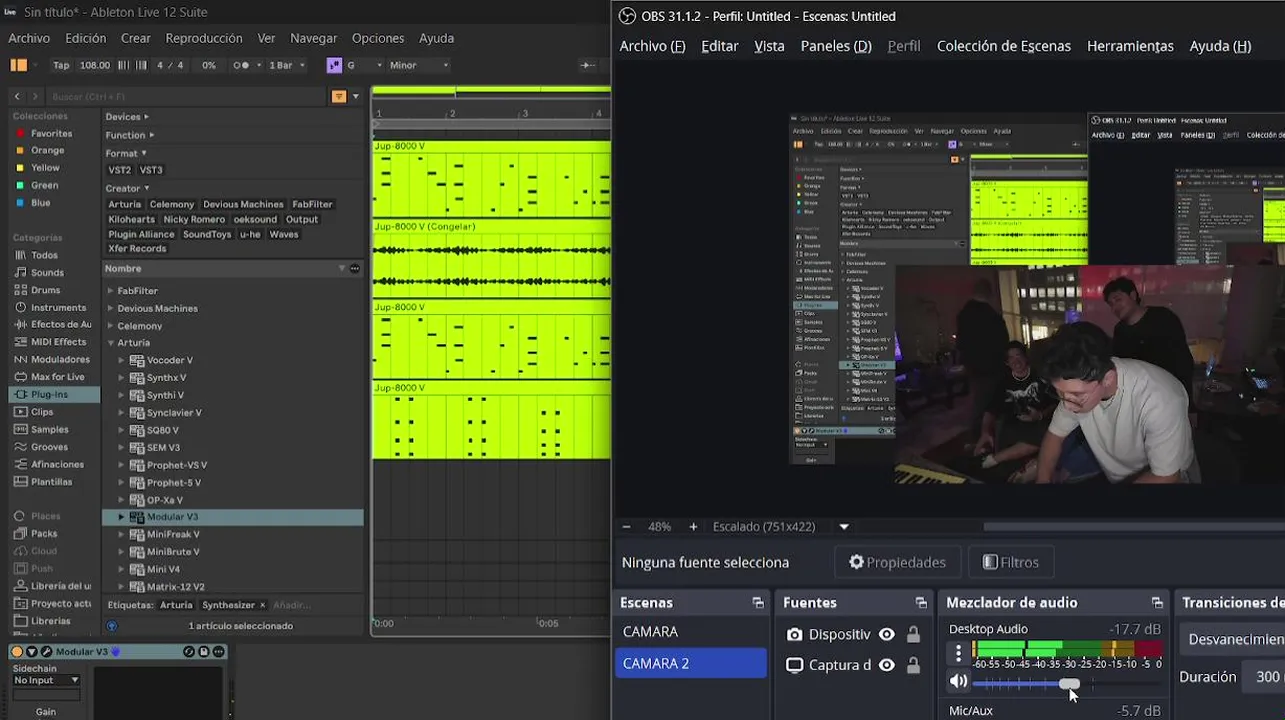Open the Nombre column options ellipsis

click(x=354, y=268)
